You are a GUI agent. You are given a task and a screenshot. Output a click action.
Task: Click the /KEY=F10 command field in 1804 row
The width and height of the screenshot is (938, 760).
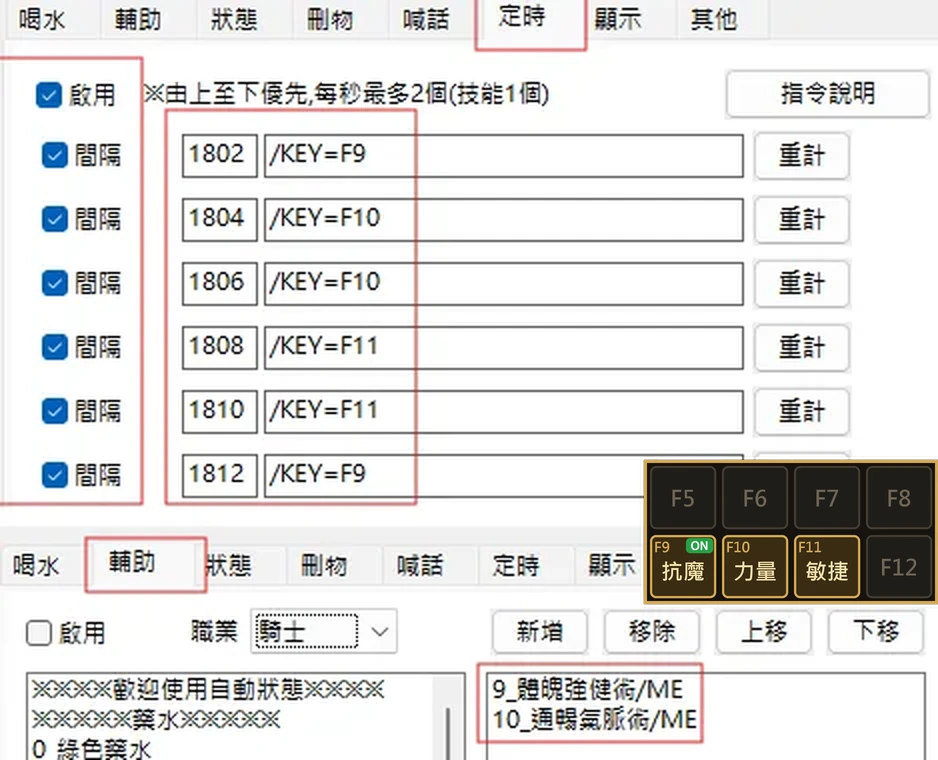(x=504, y=220)
